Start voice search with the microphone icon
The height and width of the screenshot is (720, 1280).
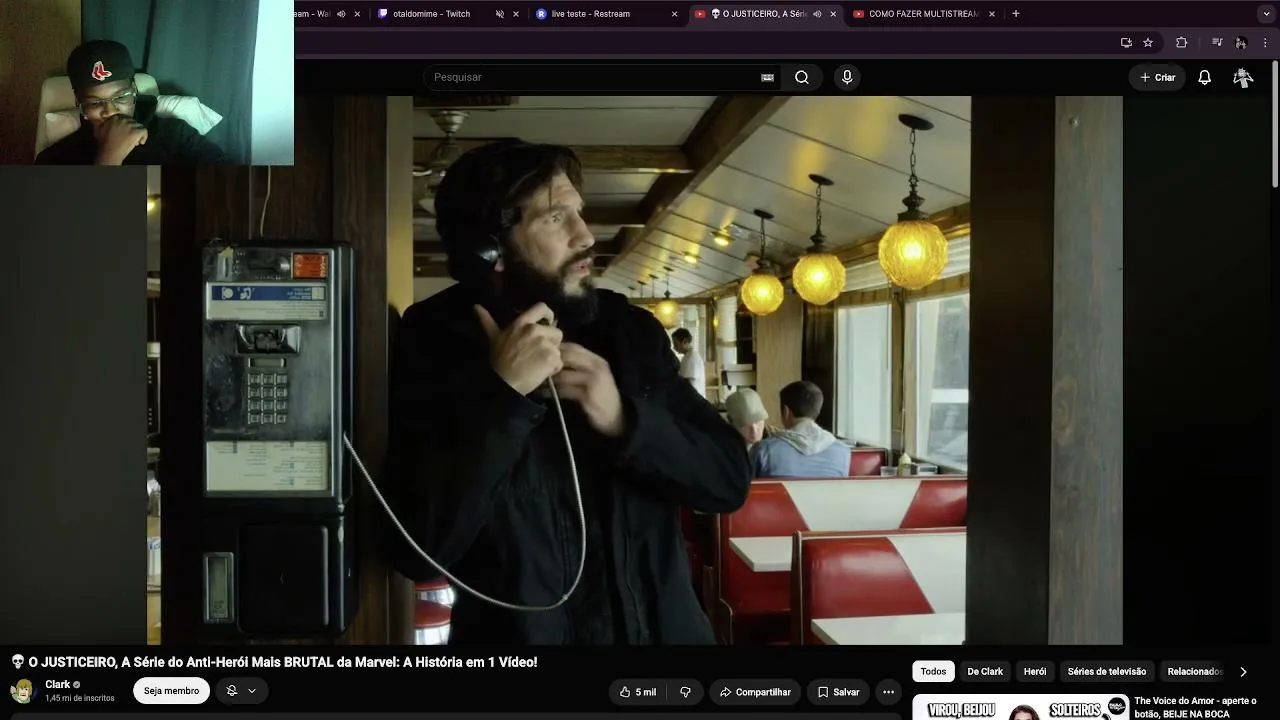coord(847,77)
